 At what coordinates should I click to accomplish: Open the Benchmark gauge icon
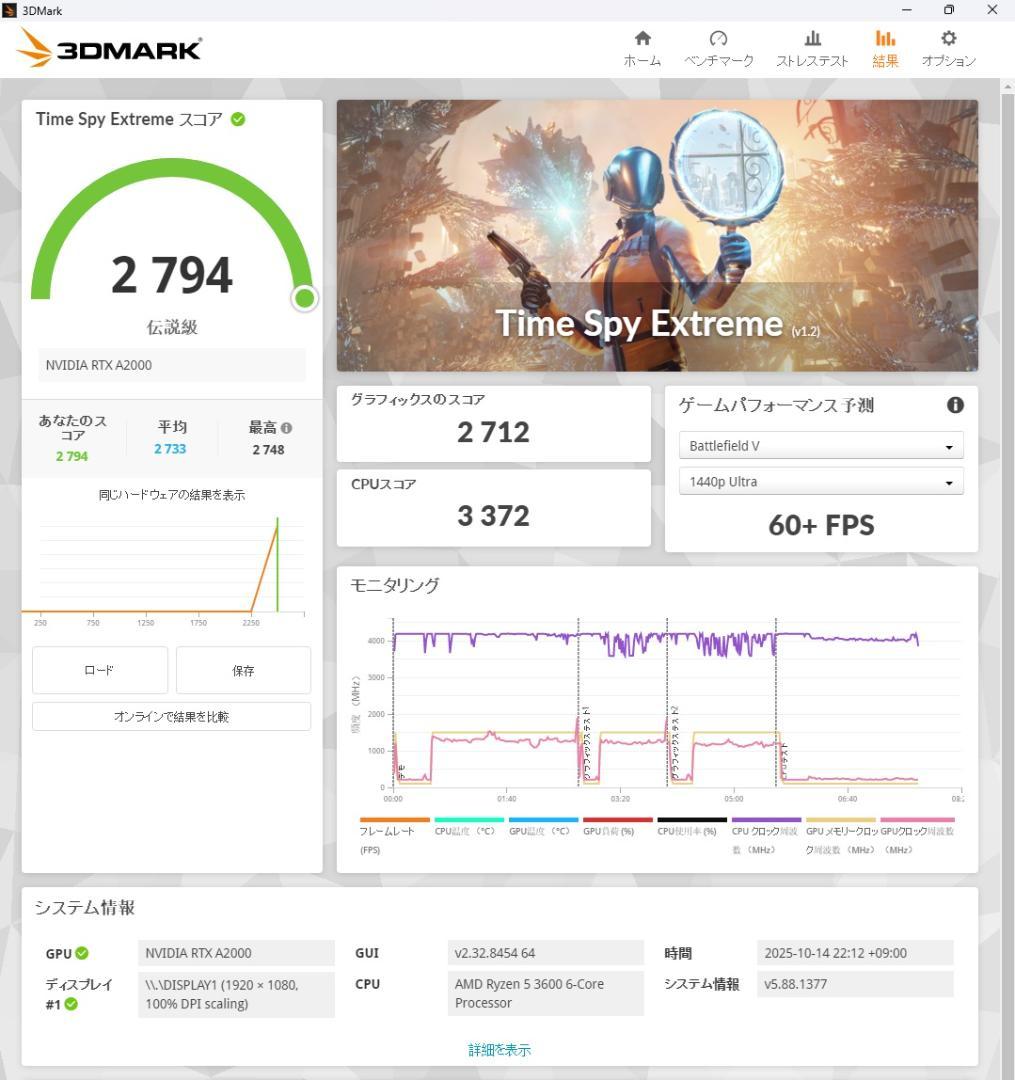point(718,39)
